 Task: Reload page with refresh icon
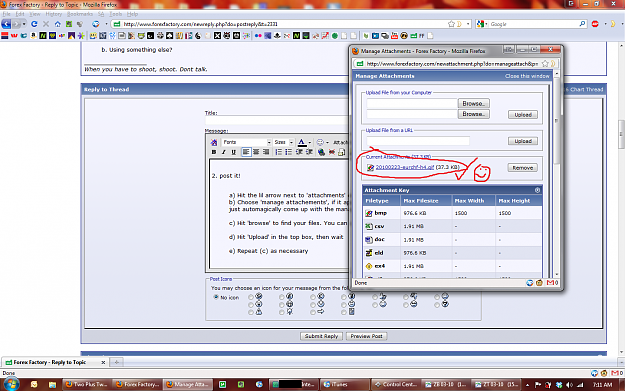(34, 24)
